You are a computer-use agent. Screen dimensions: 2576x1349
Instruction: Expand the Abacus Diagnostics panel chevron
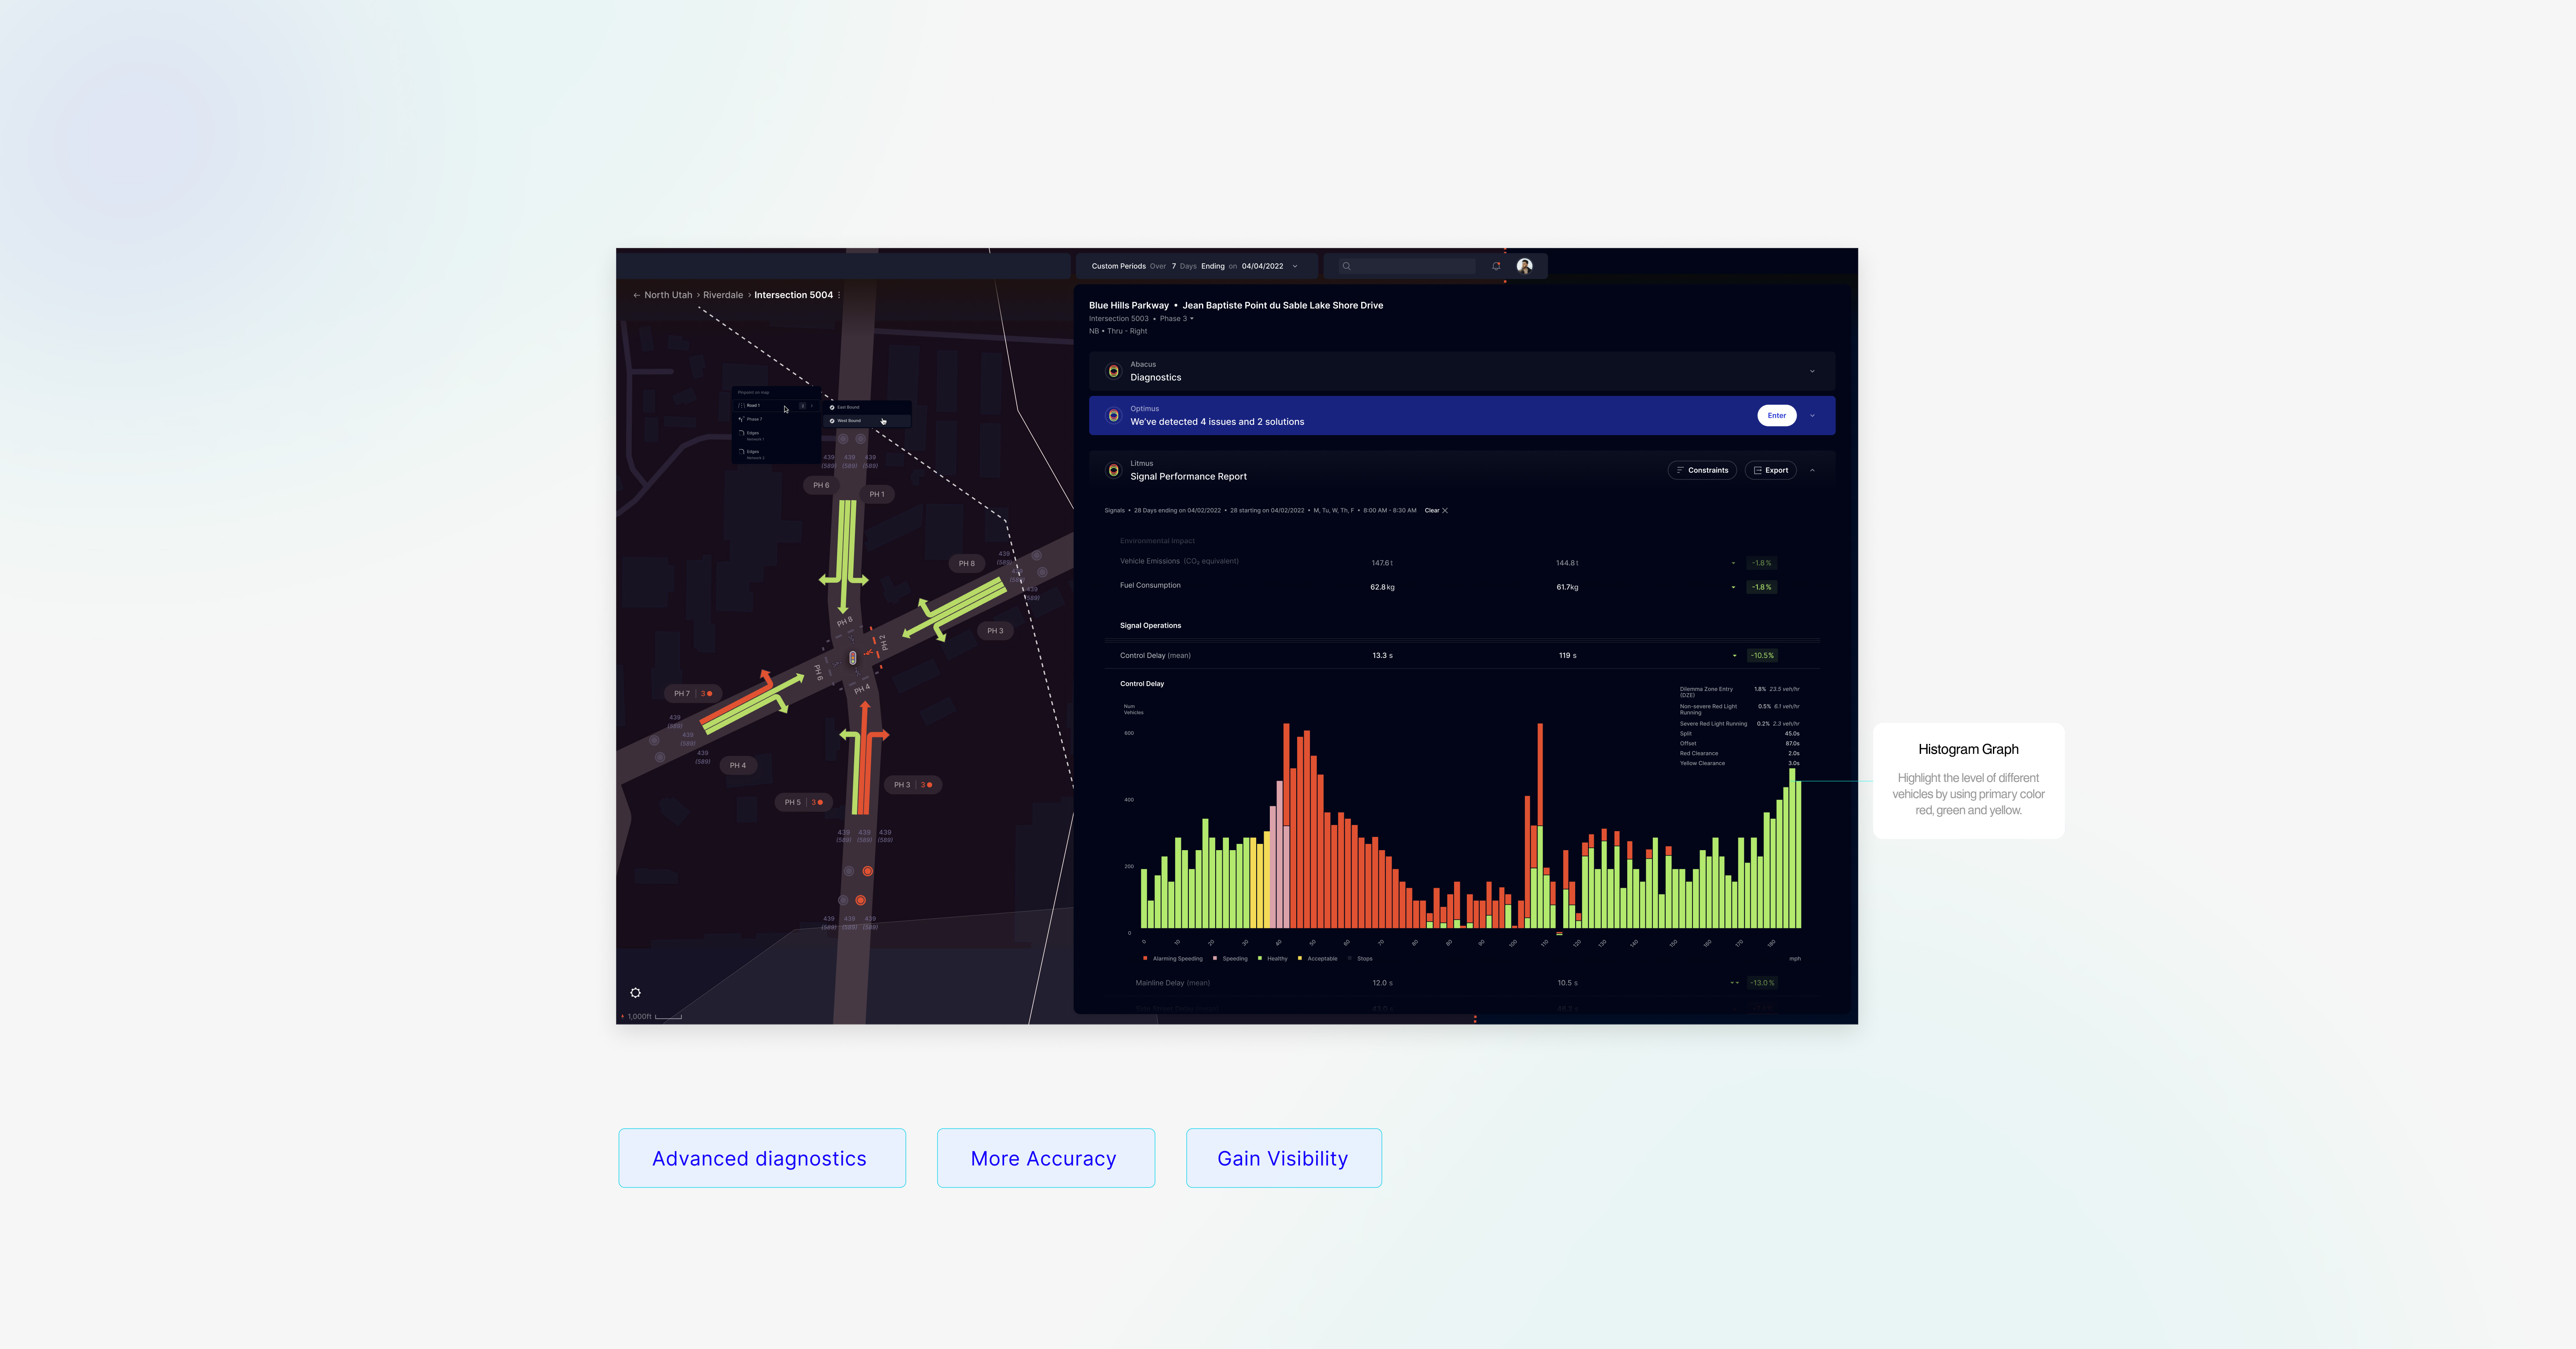[x=1812, y=371]
